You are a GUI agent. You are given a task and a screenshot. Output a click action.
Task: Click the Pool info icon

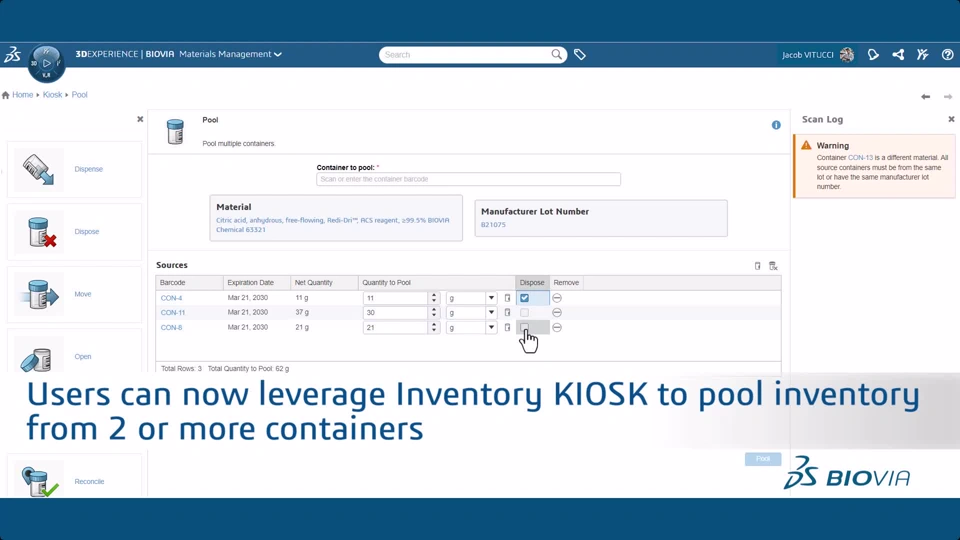[776, 125]
